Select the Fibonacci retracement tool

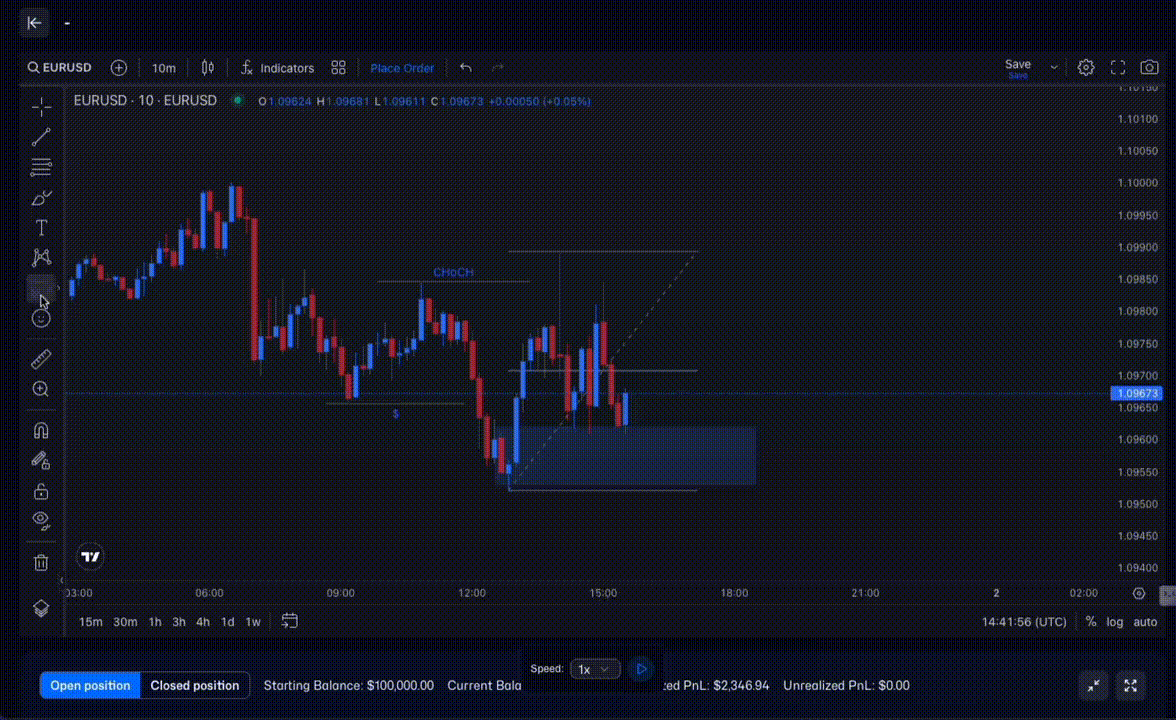[41, 167]
